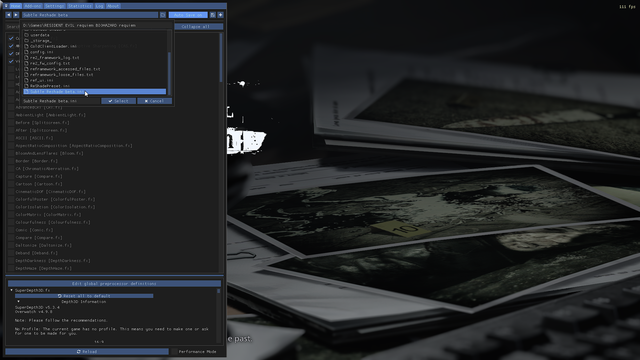Select reframework_accessed_files.txt file
The height and width of the screenshot is (360, 640).
[x=95, y=69]
